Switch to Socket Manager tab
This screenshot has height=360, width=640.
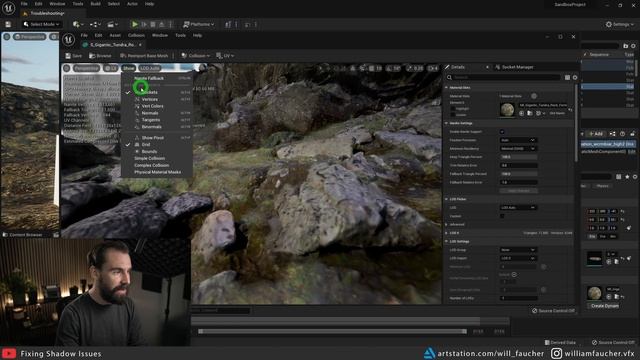click(x=517, y=67)
